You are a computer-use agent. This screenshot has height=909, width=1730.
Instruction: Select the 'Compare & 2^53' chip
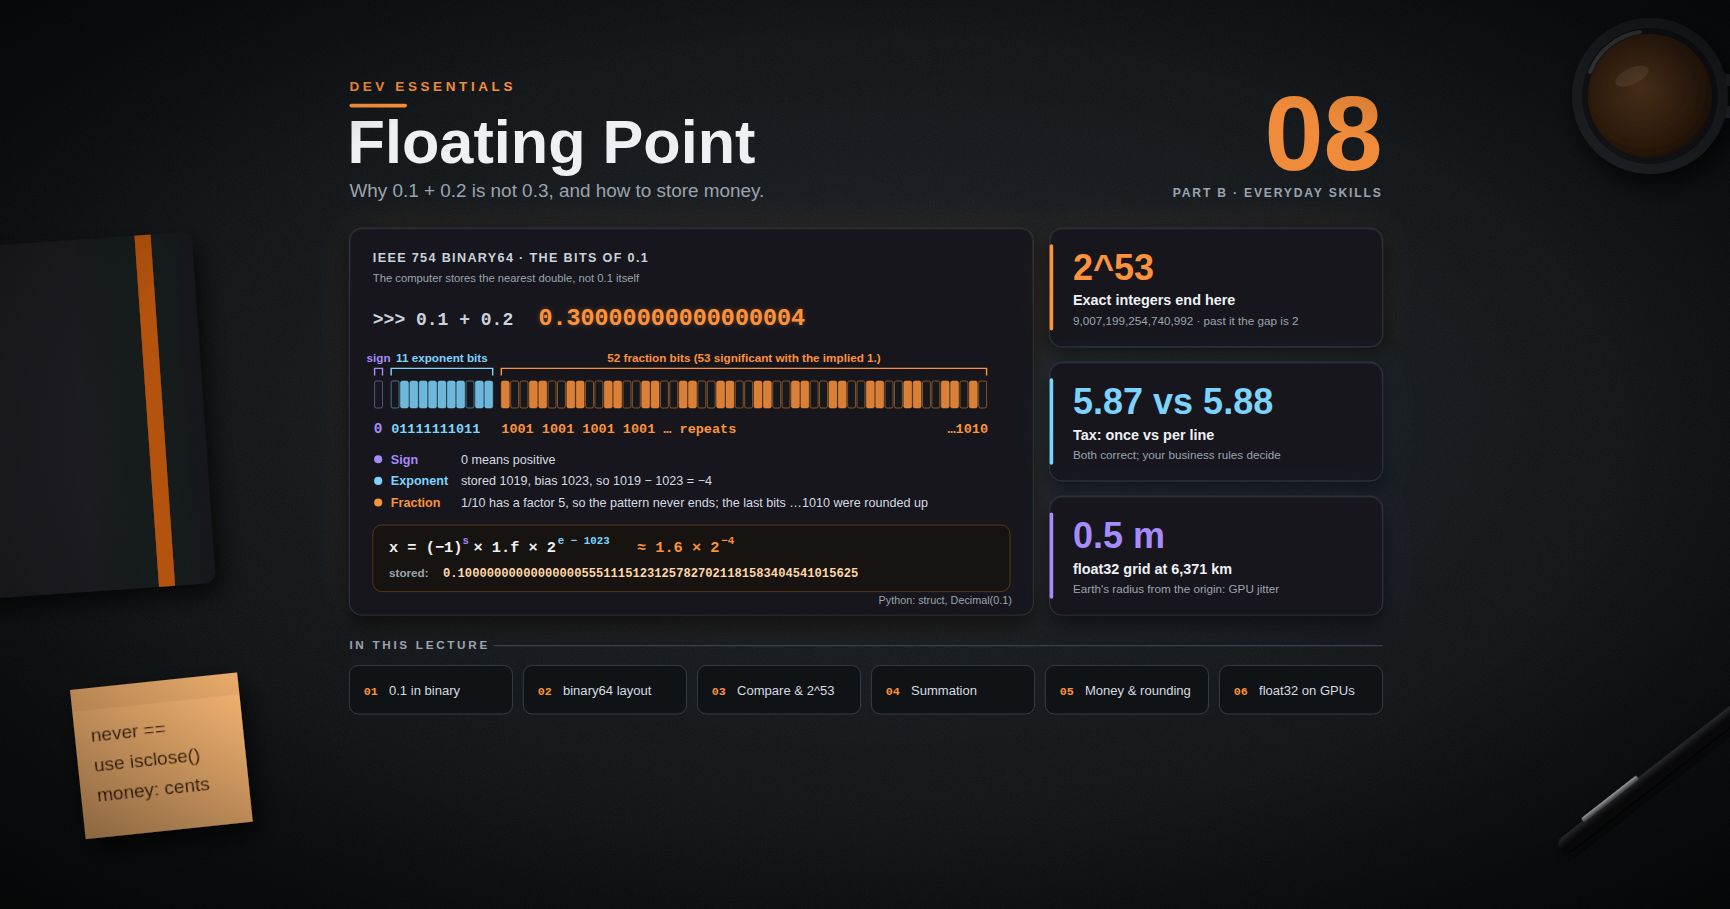coord(779,690)
